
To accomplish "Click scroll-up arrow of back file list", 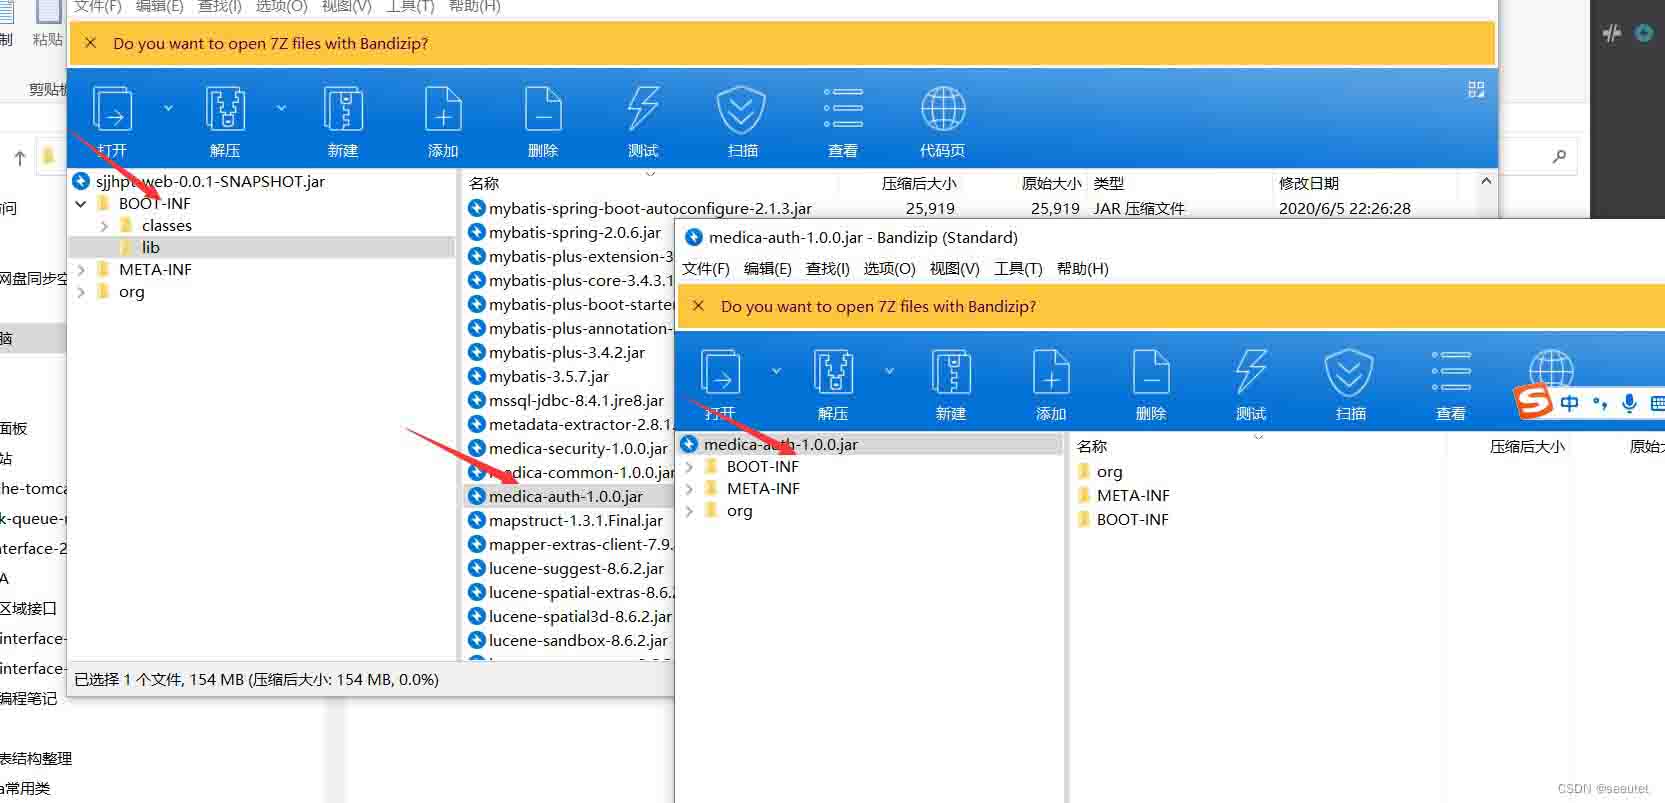I will point(1486,181).
